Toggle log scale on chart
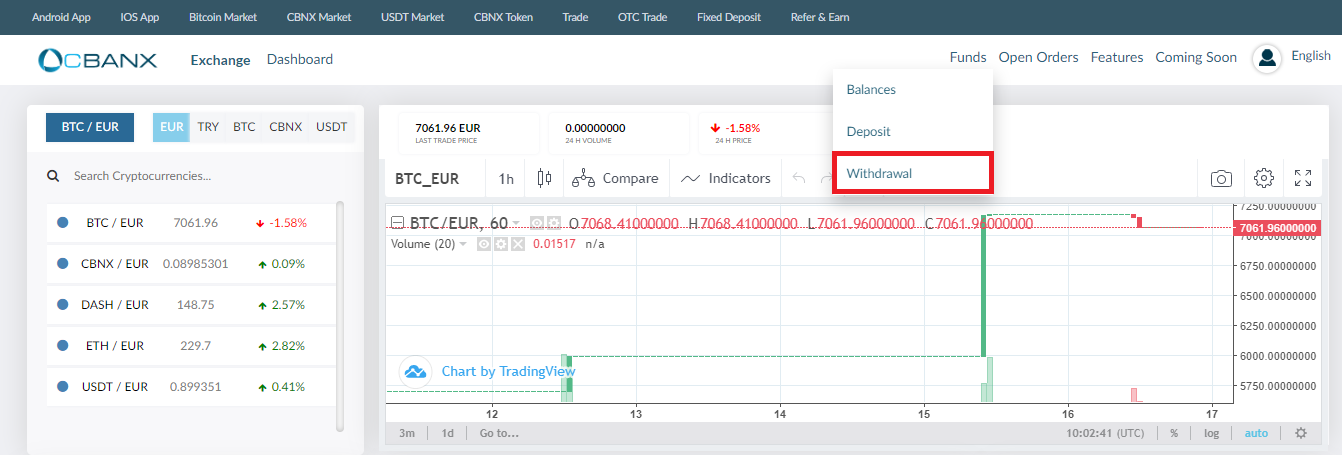 point(1211,433)
